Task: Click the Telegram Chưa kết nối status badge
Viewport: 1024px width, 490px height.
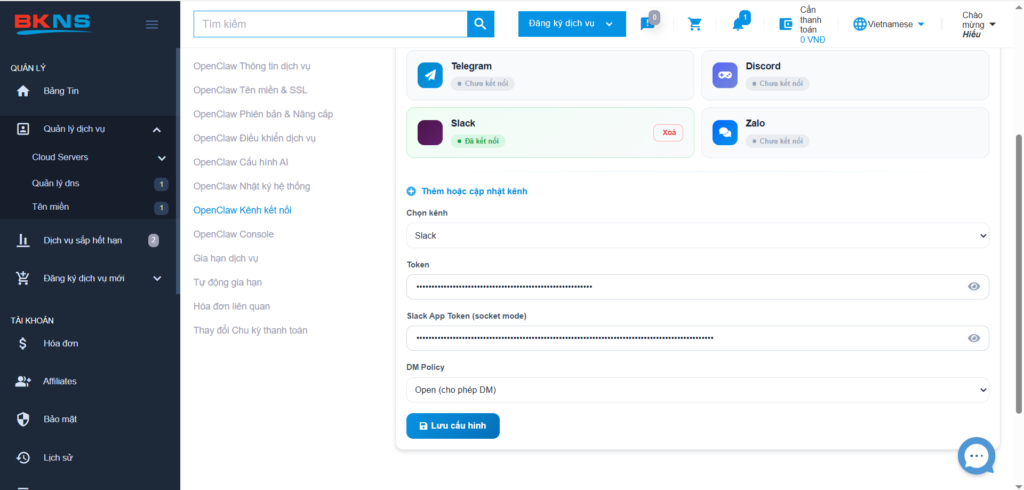Action: click(483, 84)
